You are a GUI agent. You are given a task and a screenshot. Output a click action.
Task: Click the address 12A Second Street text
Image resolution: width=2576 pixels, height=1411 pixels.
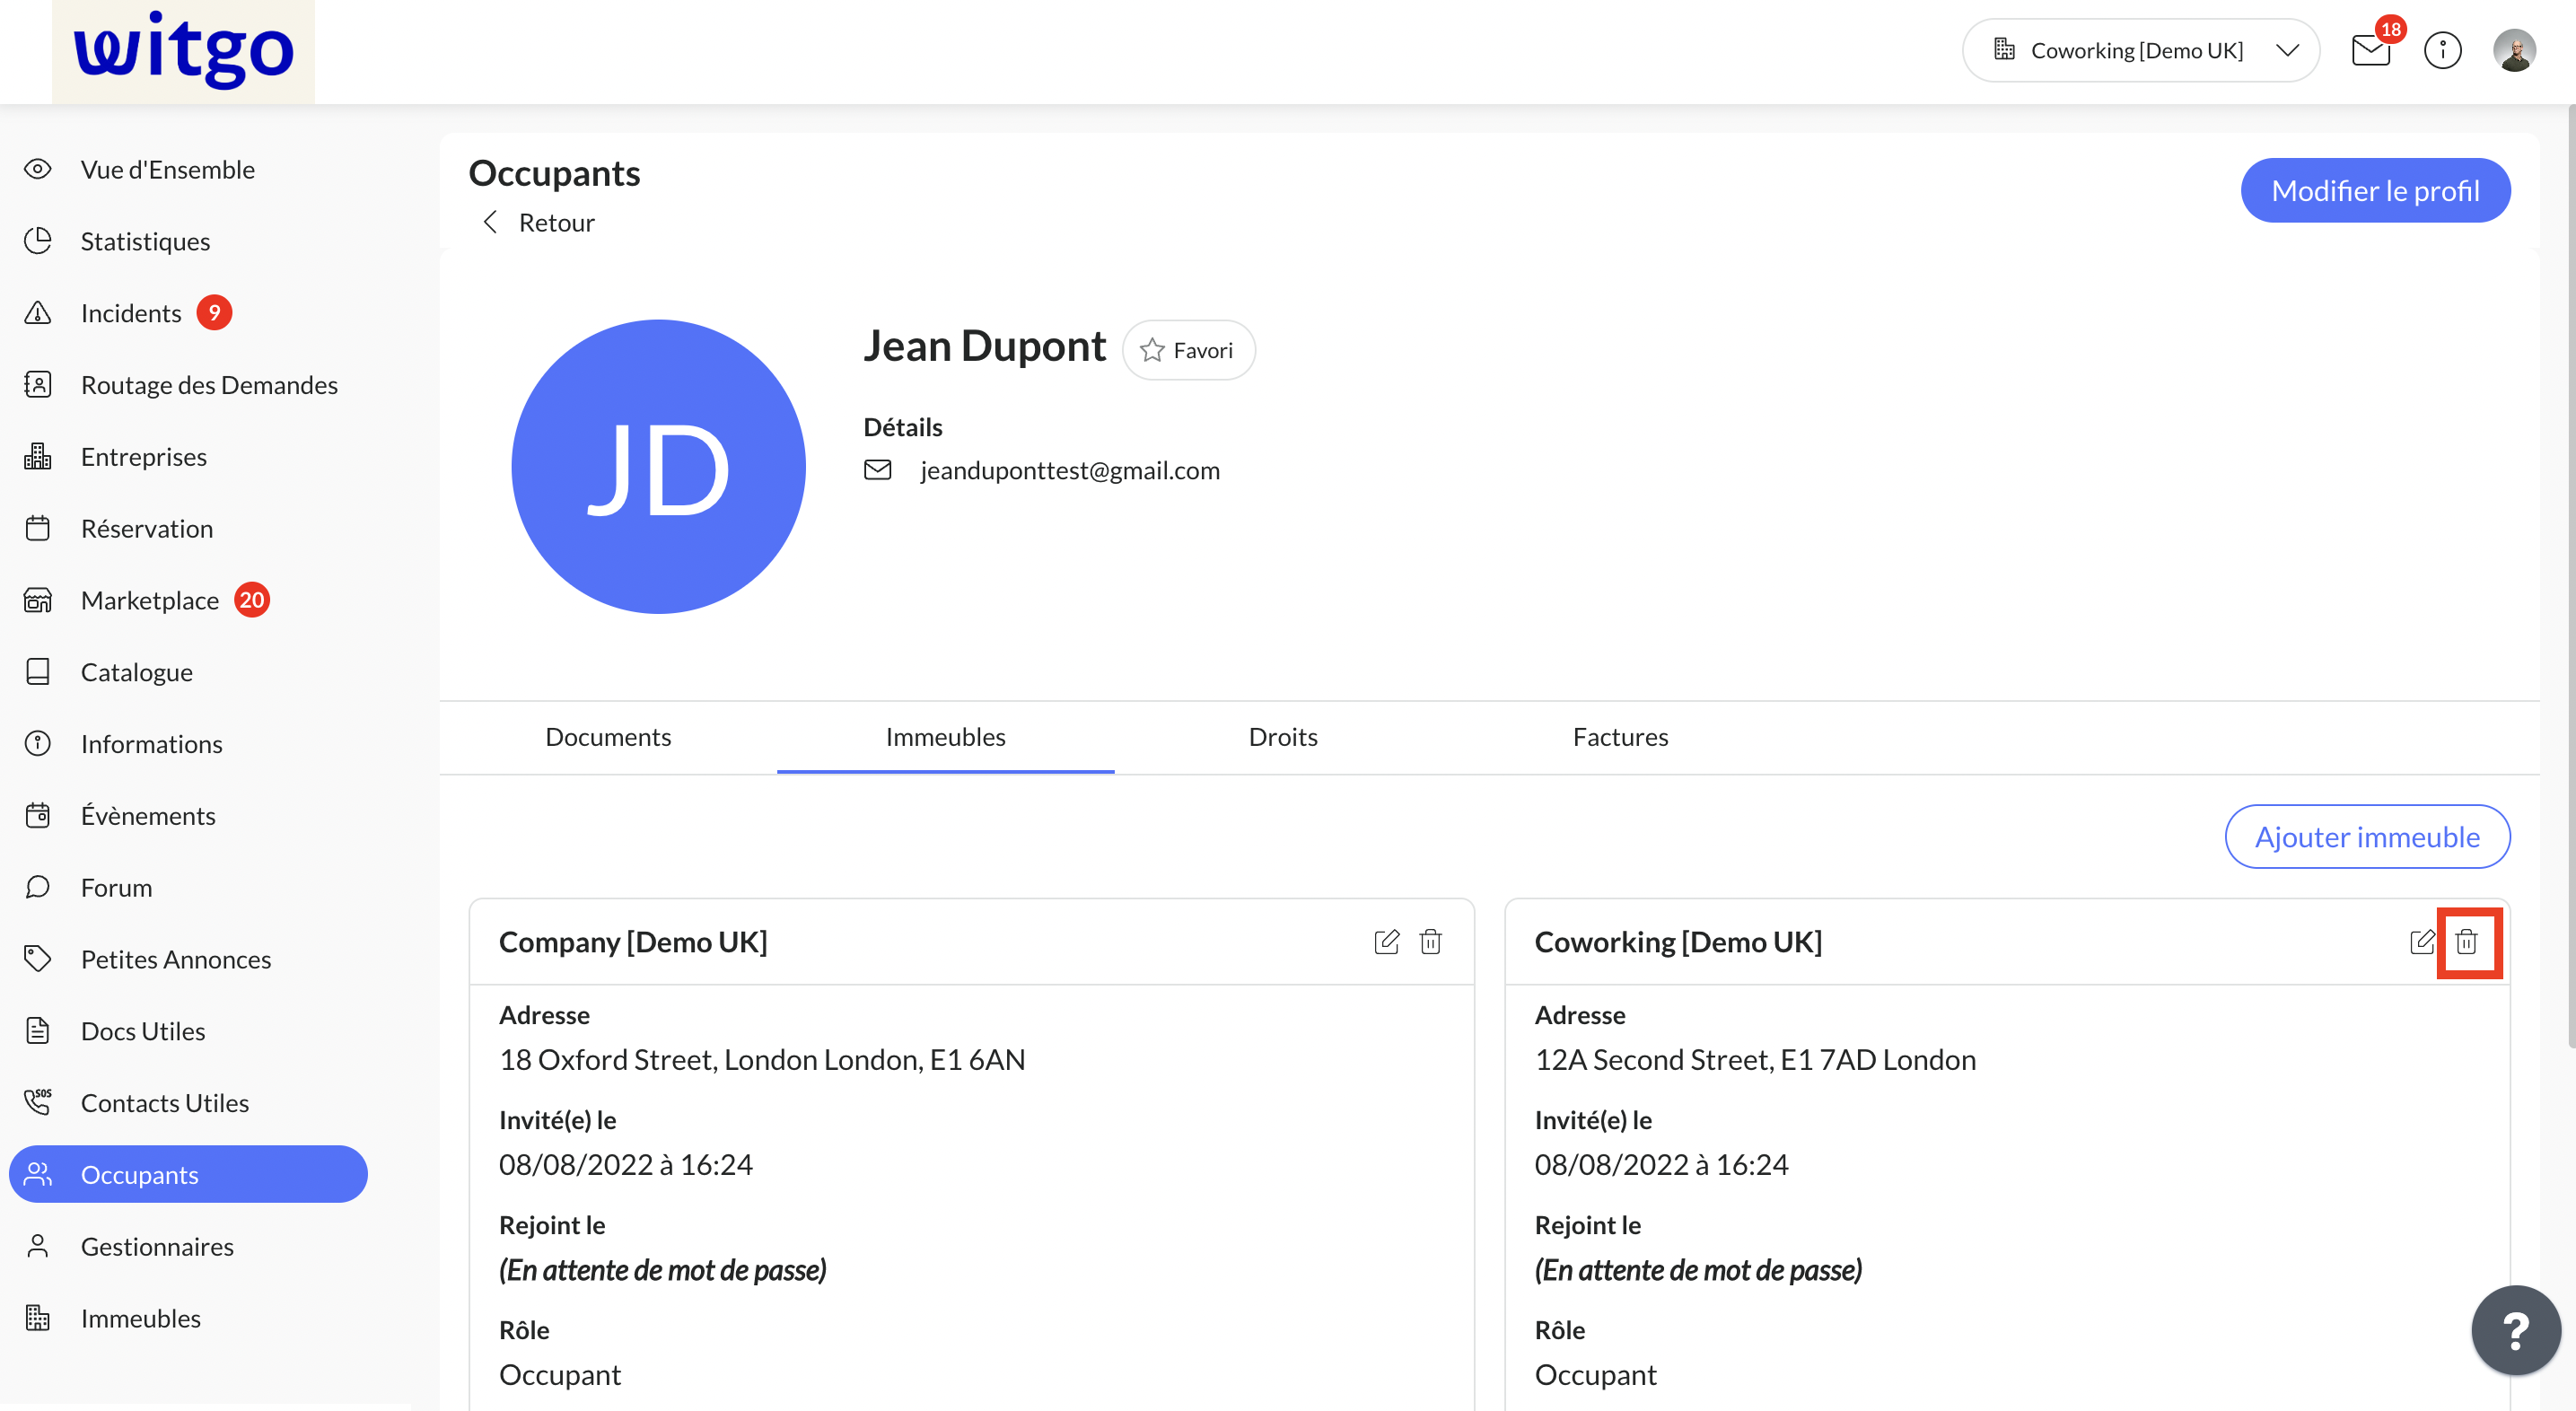(1755, 1059)
